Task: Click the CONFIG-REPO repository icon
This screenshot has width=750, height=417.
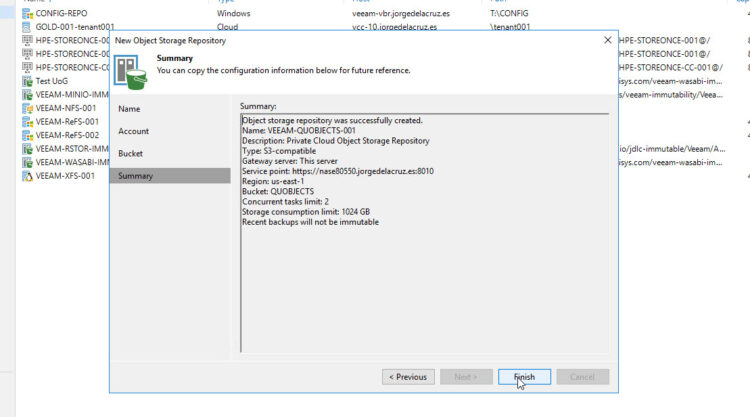Action: 28,14
